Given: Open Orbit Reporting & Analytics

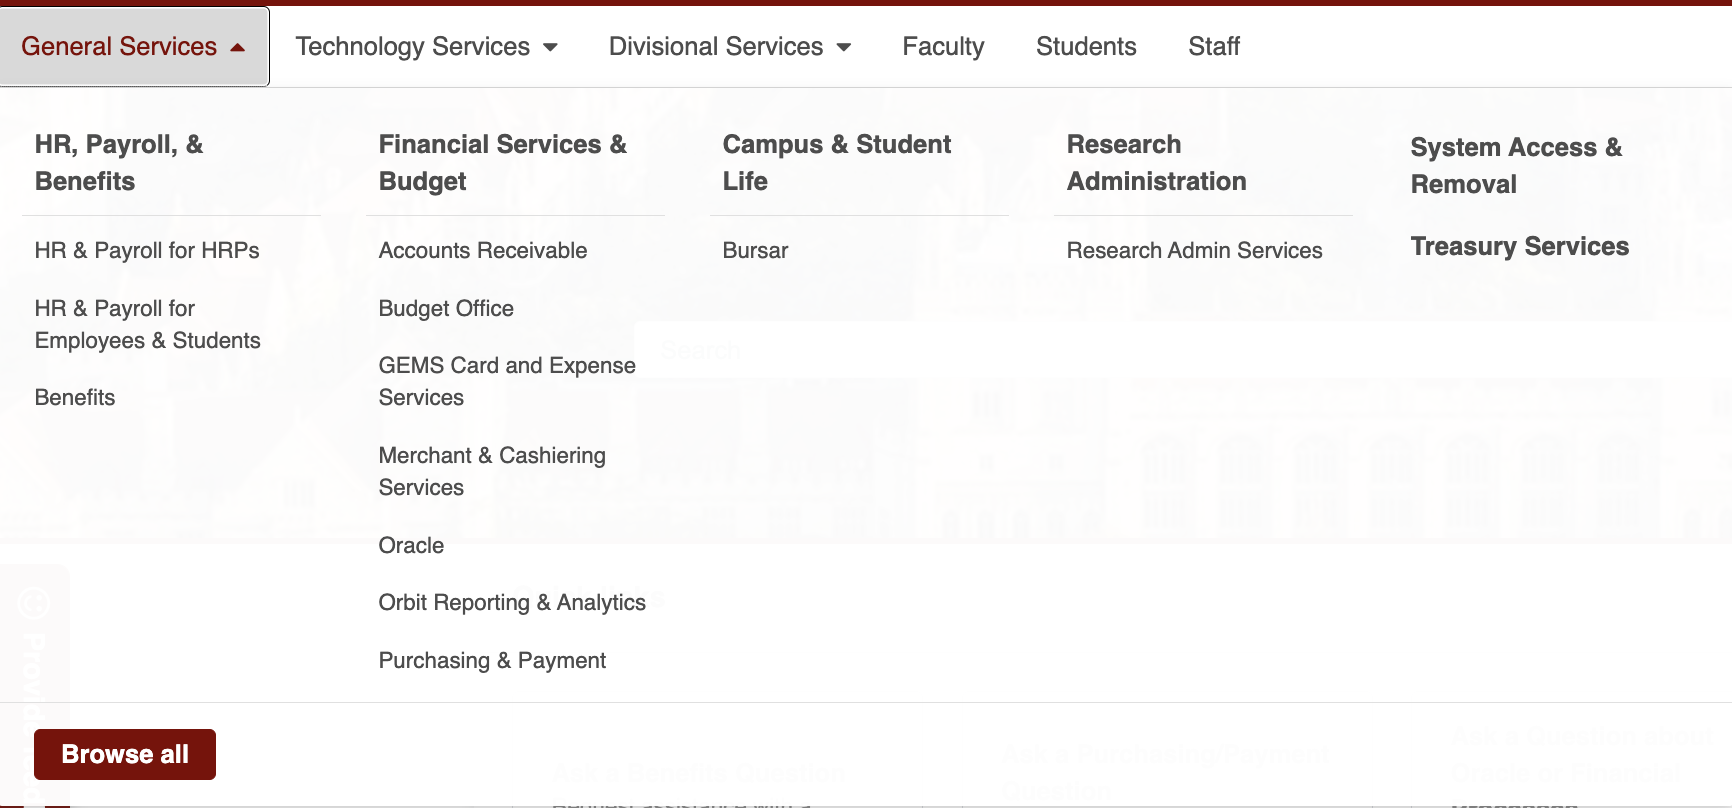Looking at the screenshot, I should tap(511, 603).
